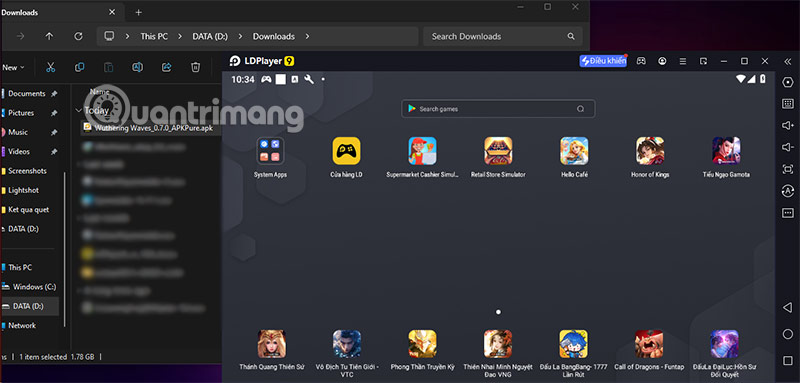Click the Android Back button
800x383 pixels.
pyautogui.click(x=788, y=307)
